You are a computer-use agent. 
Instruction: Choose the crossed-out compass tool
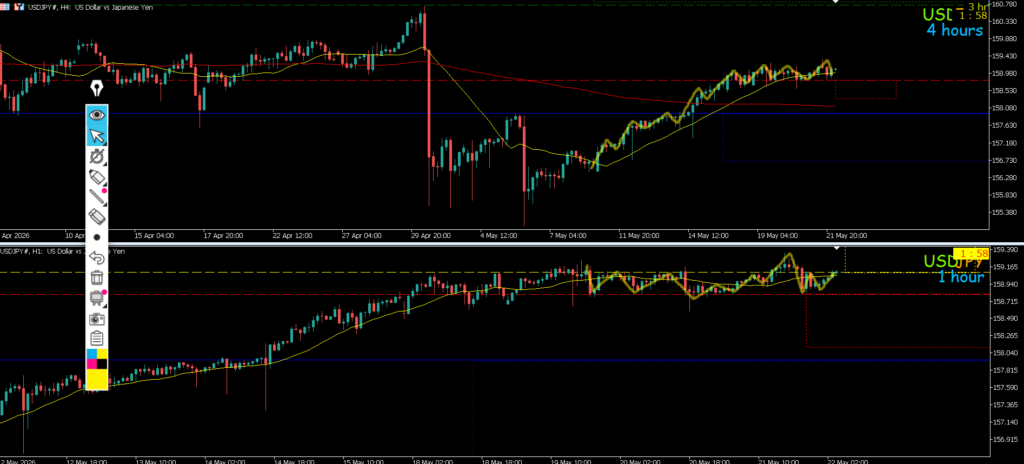click(97, 156)
